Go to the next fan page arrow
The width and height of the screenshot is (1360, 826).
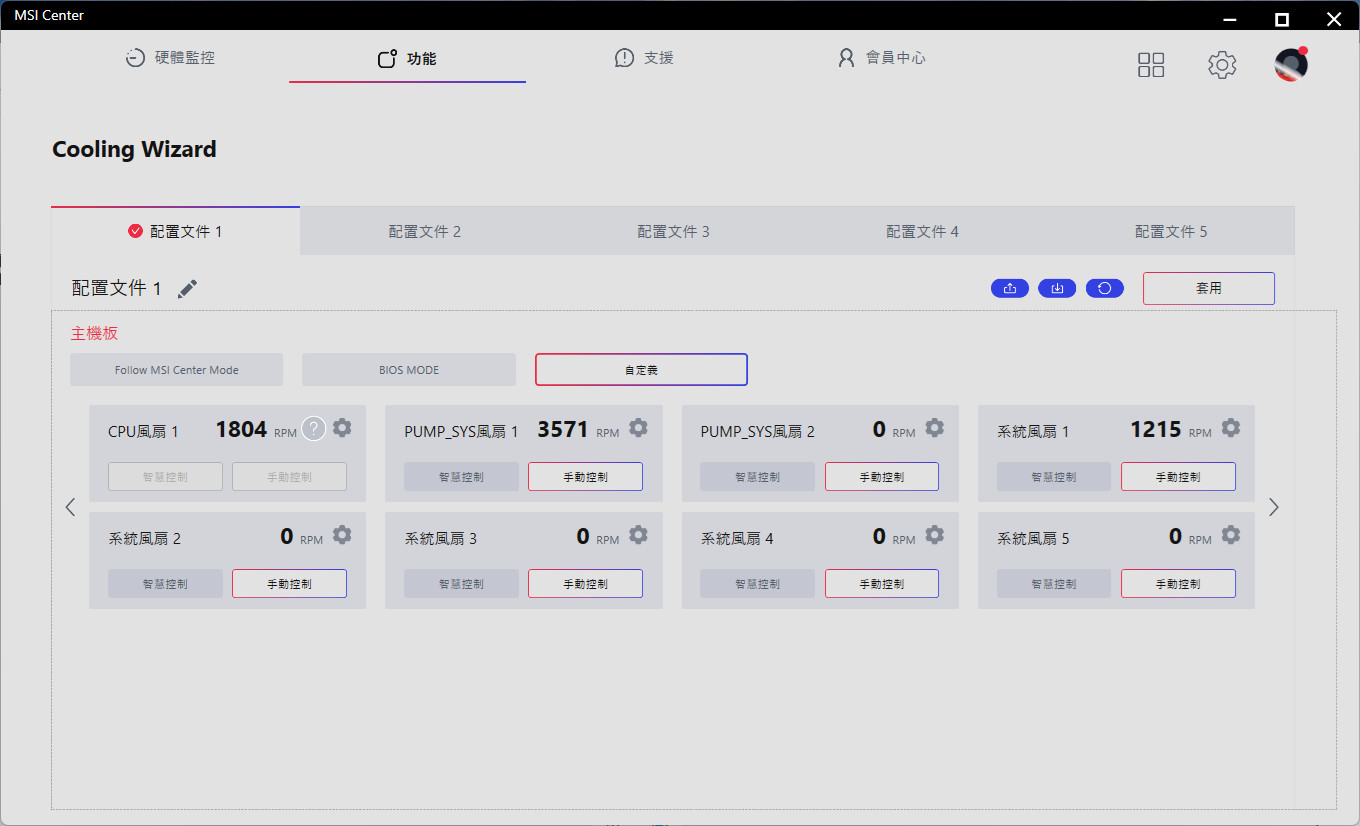click(x=1273, y=507)
